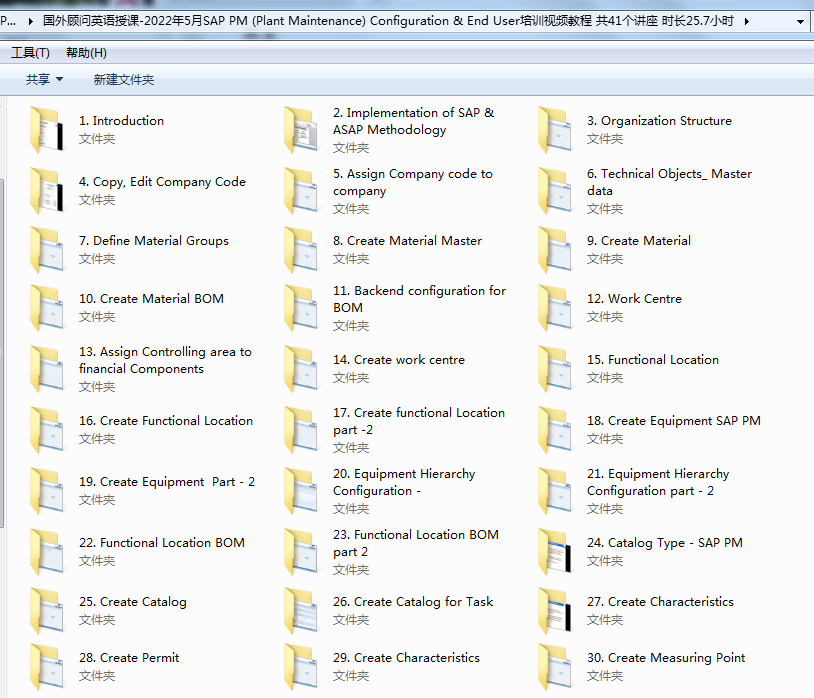Viewport: 814px width, 698px height.
Task: Click the SAP PM course folder name in address bar
Action: pyautogui.click(x=388, y=21)
